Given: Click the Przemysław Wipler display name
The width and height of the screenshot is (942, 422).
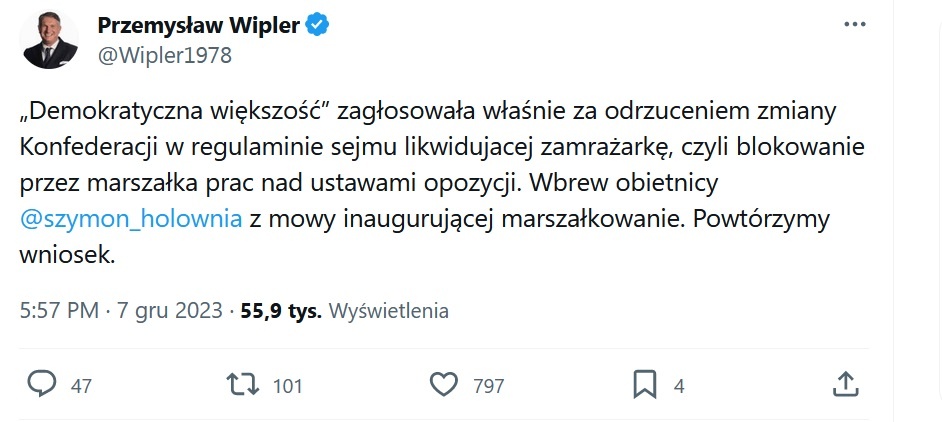Looking at the screenshot, I should pos(199,25).
